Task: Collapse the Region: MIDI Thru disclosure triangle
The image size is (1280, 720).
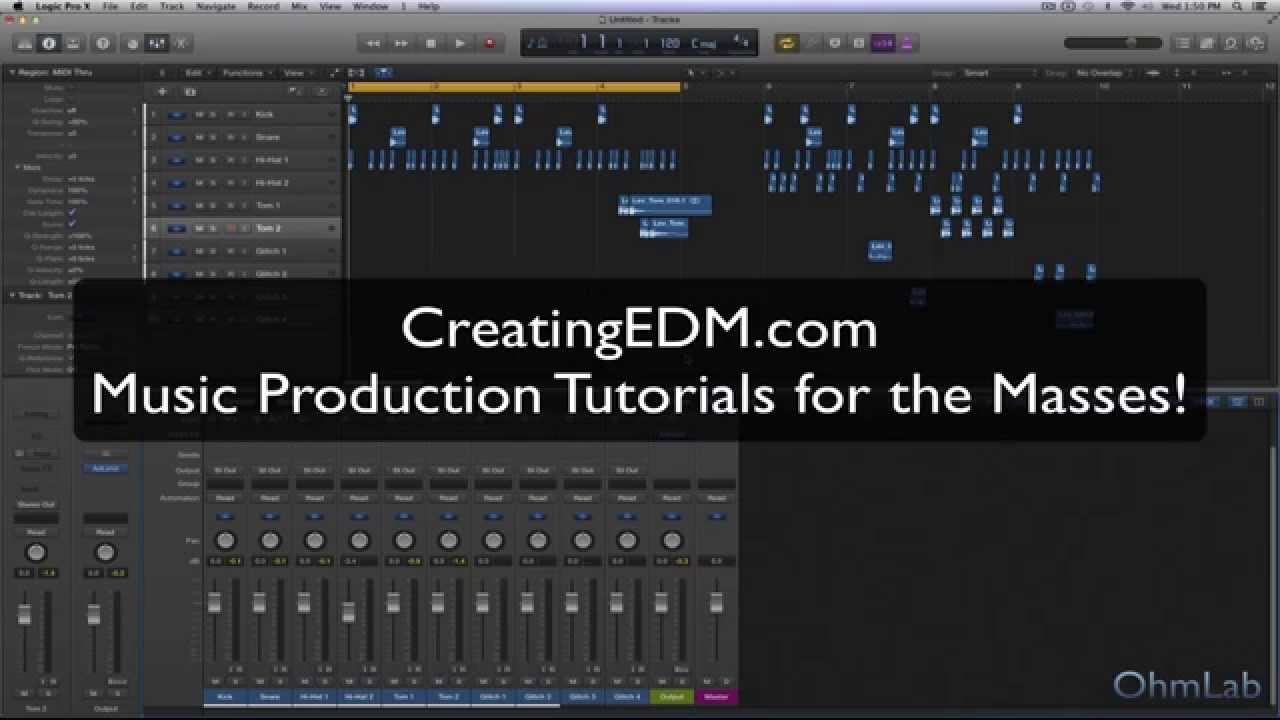Action: pyautogui.click(x=12, y=72)
